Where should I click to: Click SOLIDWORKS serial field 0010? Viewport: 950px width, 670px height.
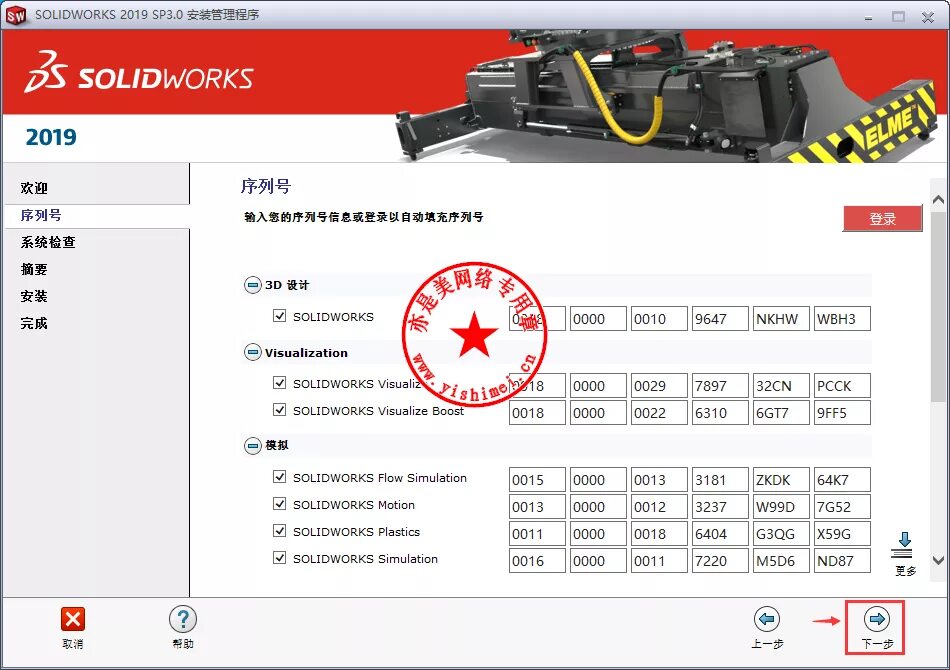[x=659, y=319]
